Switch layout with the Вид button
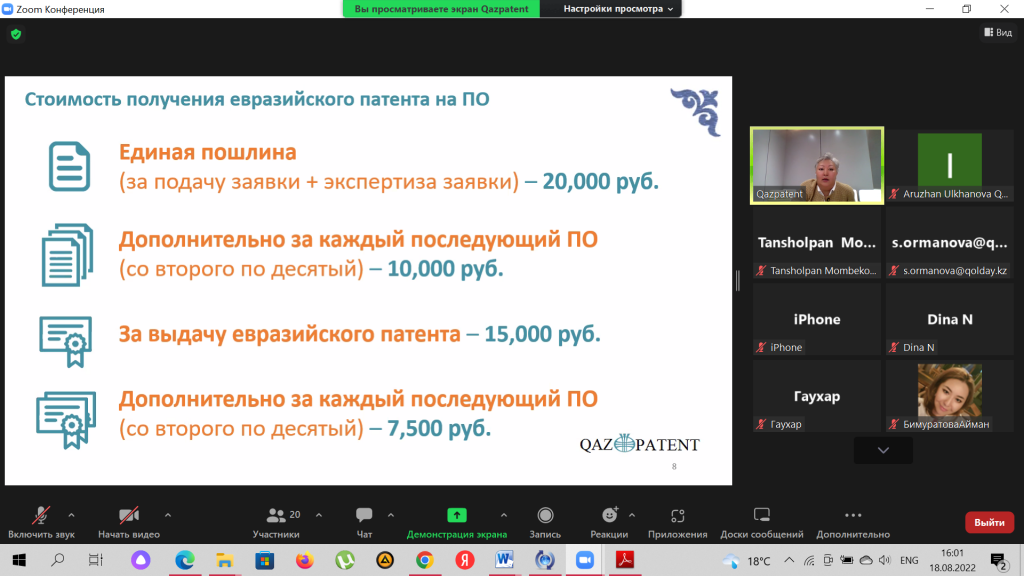Viewport: 1024px width, 576px height. click(x=998, y=32)
